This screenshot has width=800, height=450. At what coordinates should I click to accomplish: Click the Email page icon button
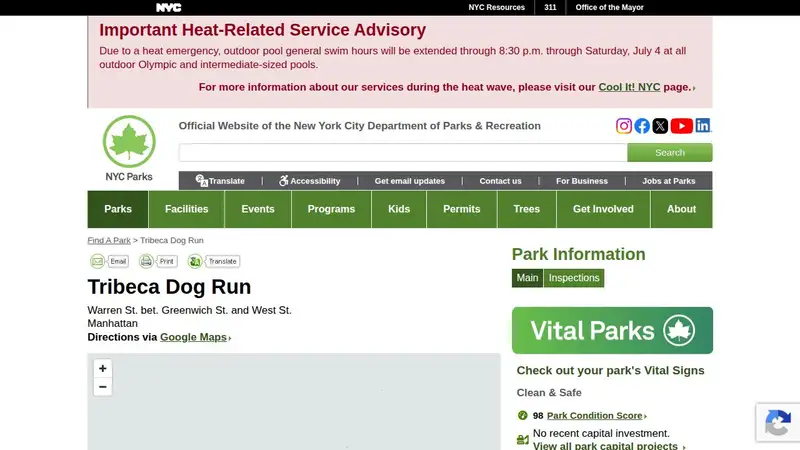pyautogui.click(x=109, y=261)
